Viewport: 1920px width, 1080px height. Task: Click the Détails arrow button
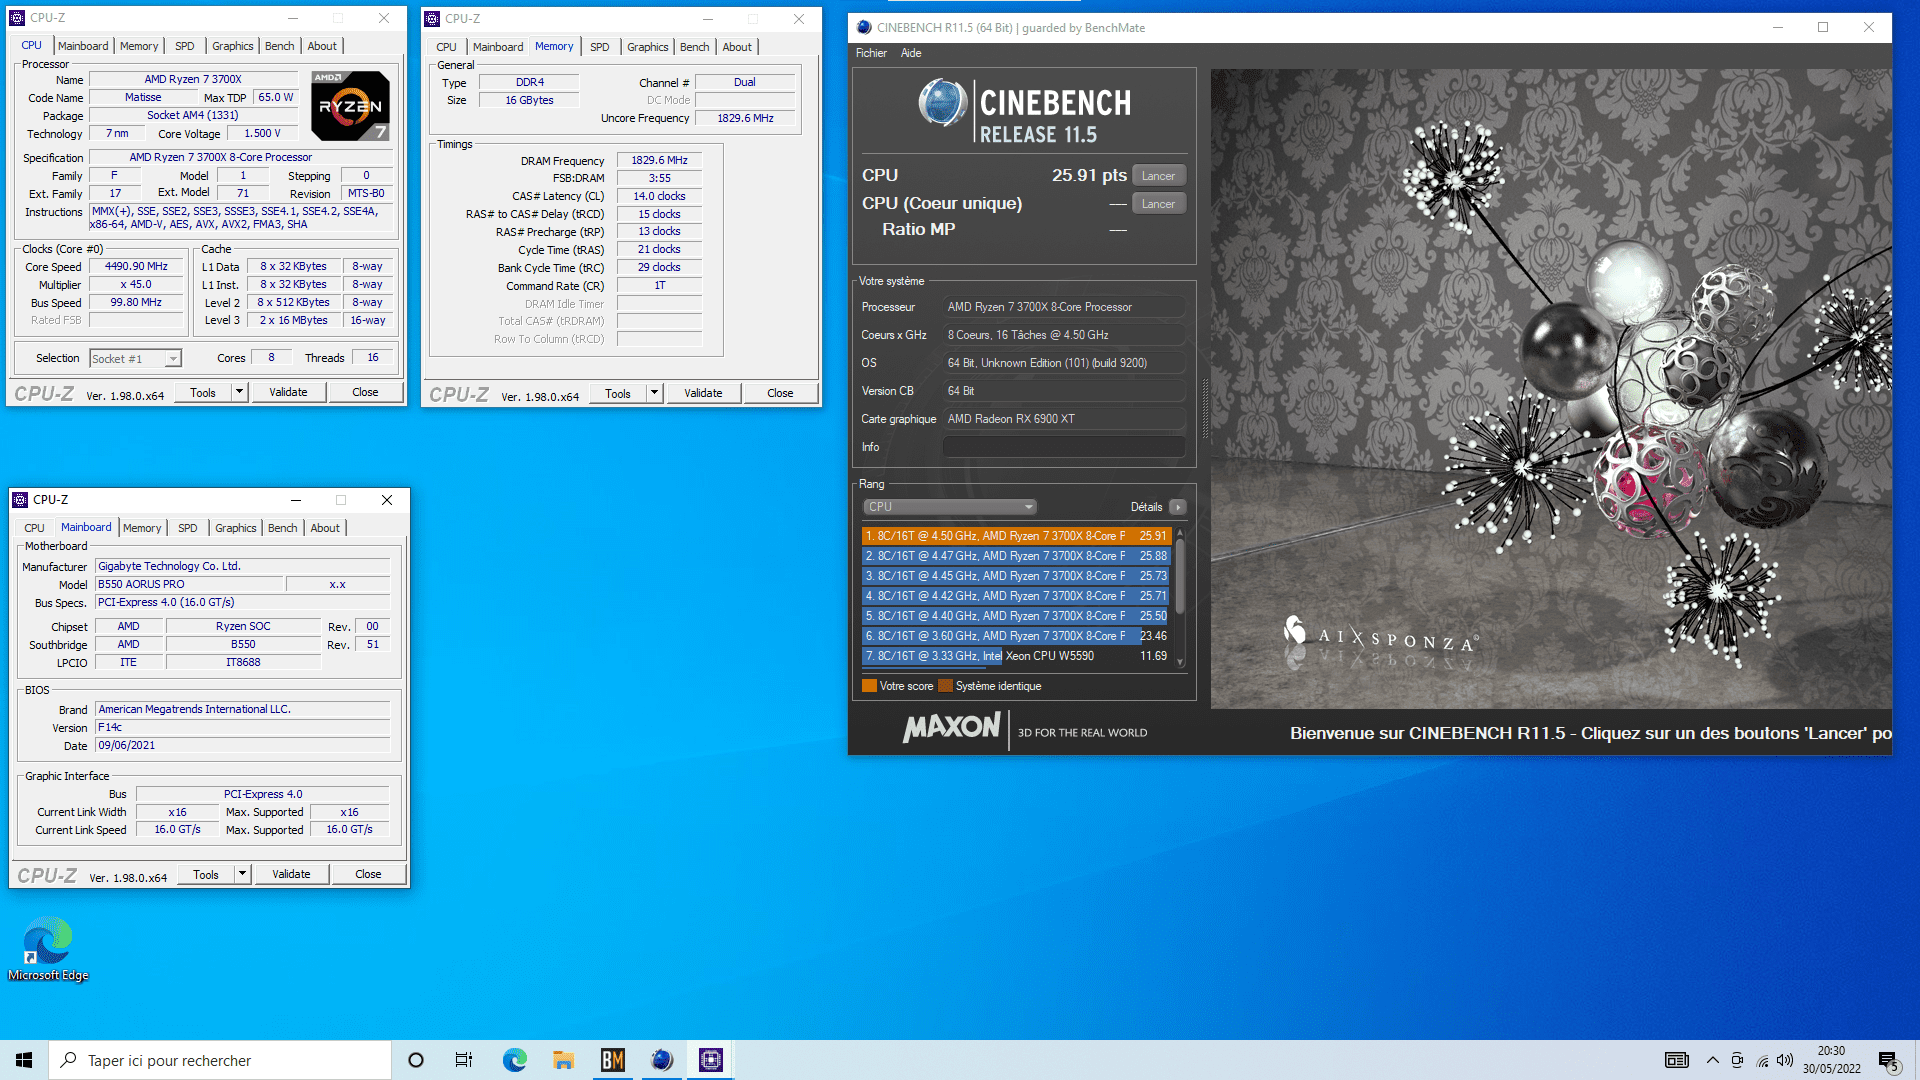tap(1178, 507)
